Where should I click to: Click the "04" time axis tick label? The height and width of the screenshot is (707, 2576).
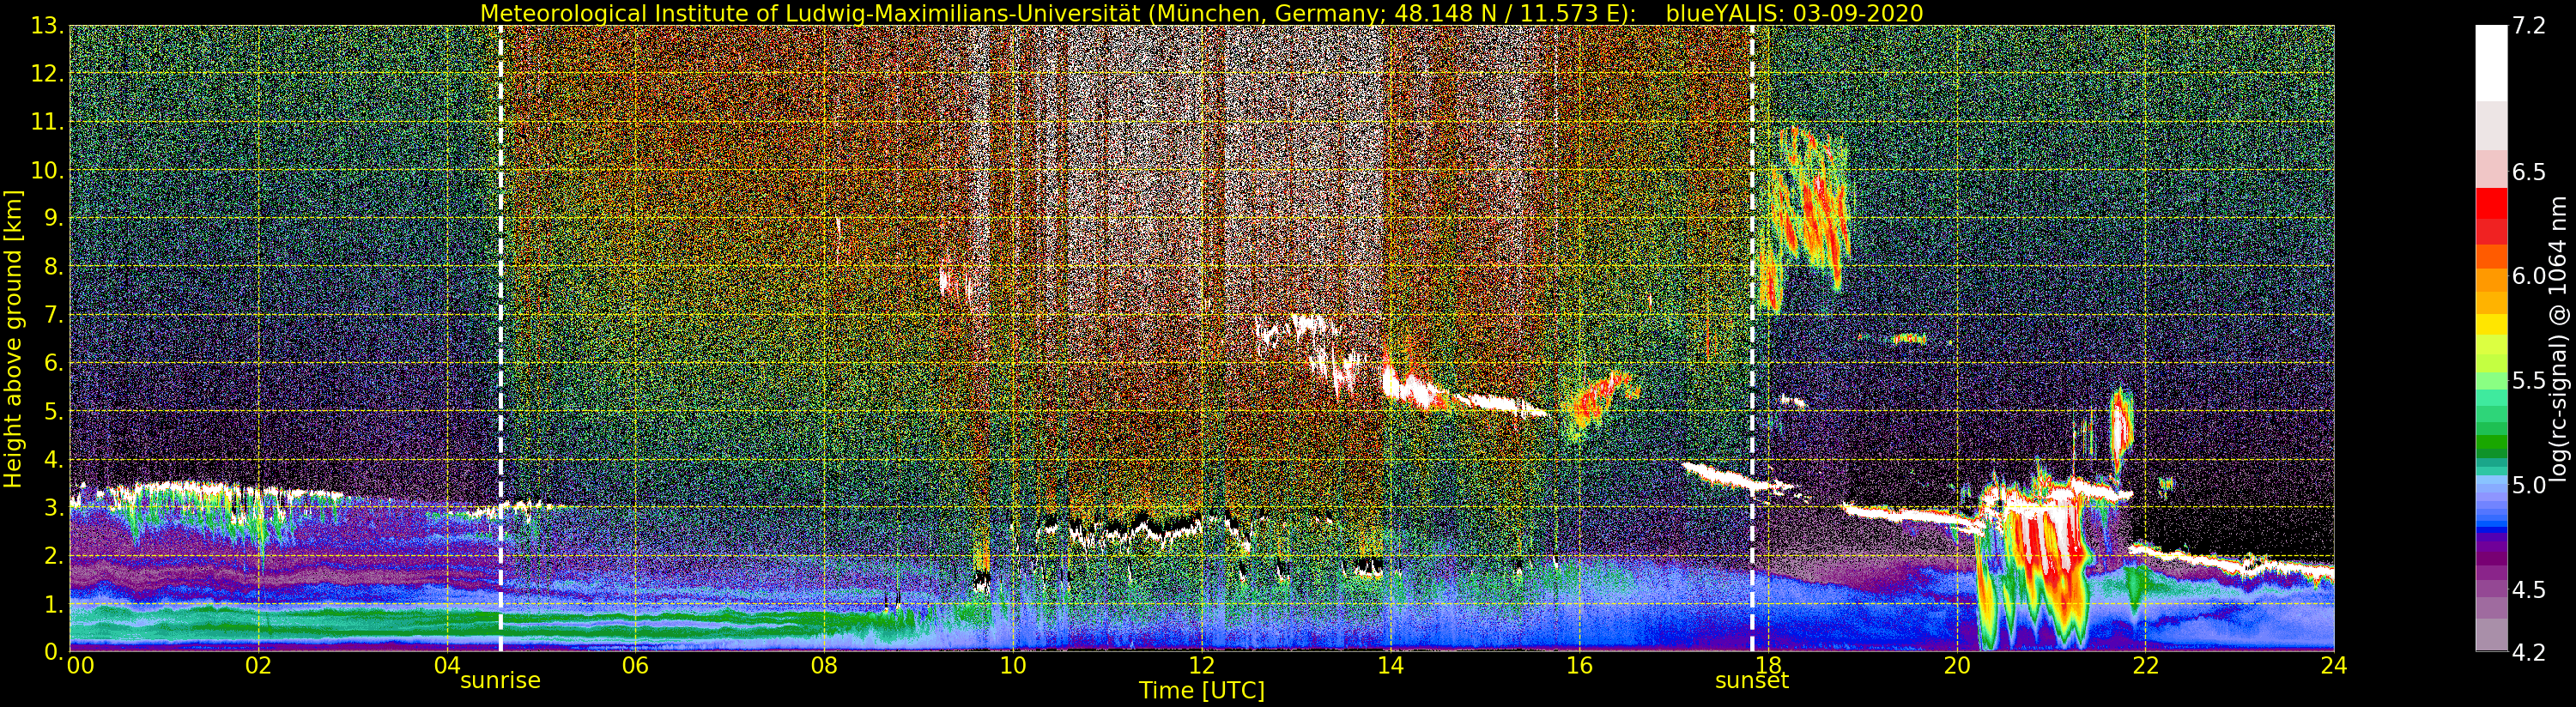click(447, 666)
